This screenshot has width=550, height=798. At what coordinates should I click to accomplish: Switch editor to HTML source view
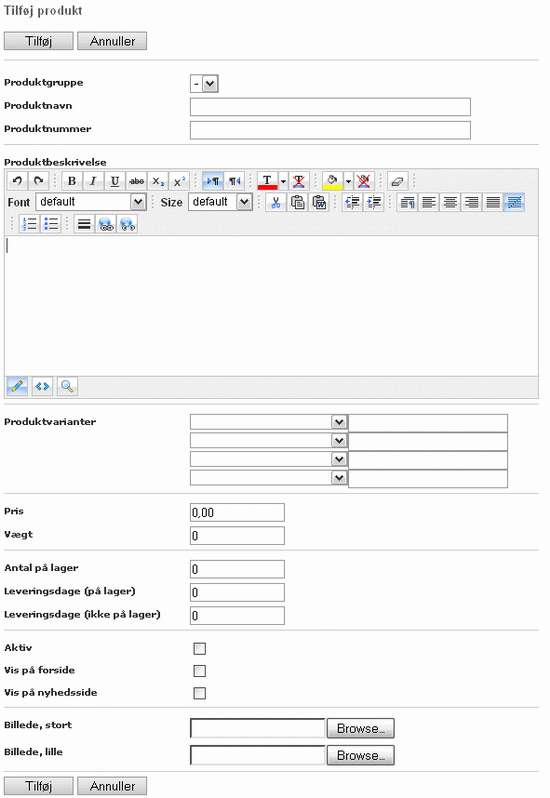(x=42, y=386)
